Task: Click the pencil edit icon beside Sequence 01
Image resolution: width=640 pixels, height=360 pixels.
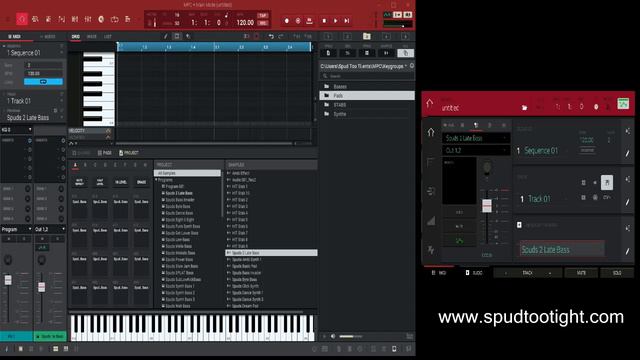Action: click(627, 153)
